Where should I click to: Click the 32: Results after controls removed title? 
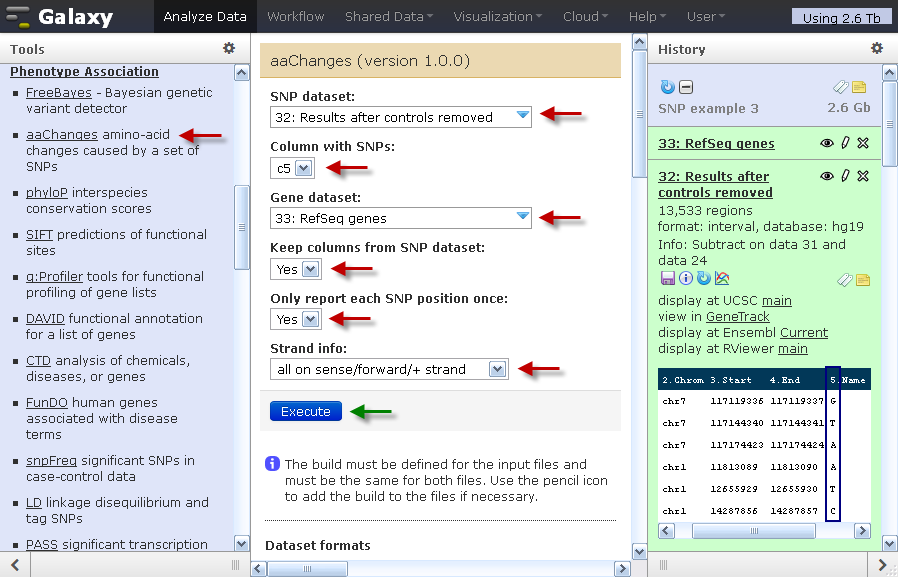click(x=715, y=184)
